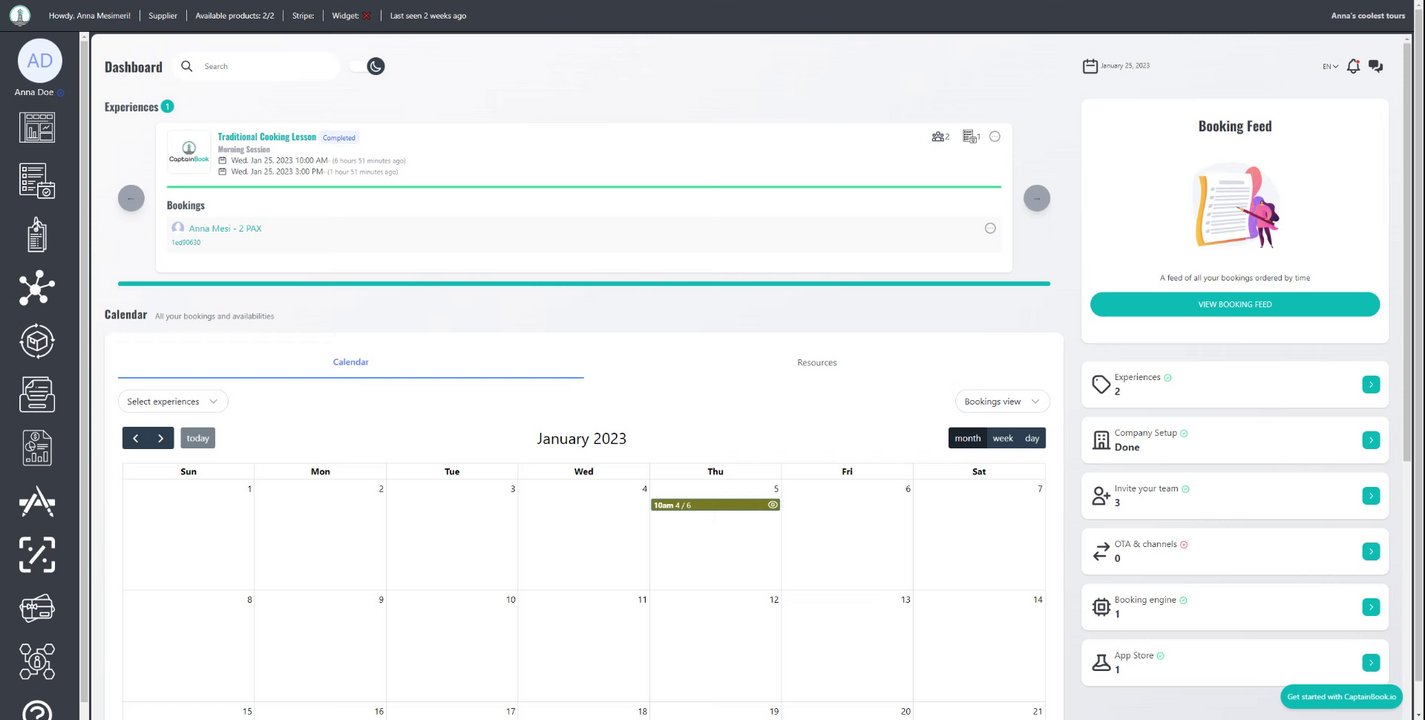
Task: Open more options for Traditional Cooking Lesson
Action: (994, 137)
